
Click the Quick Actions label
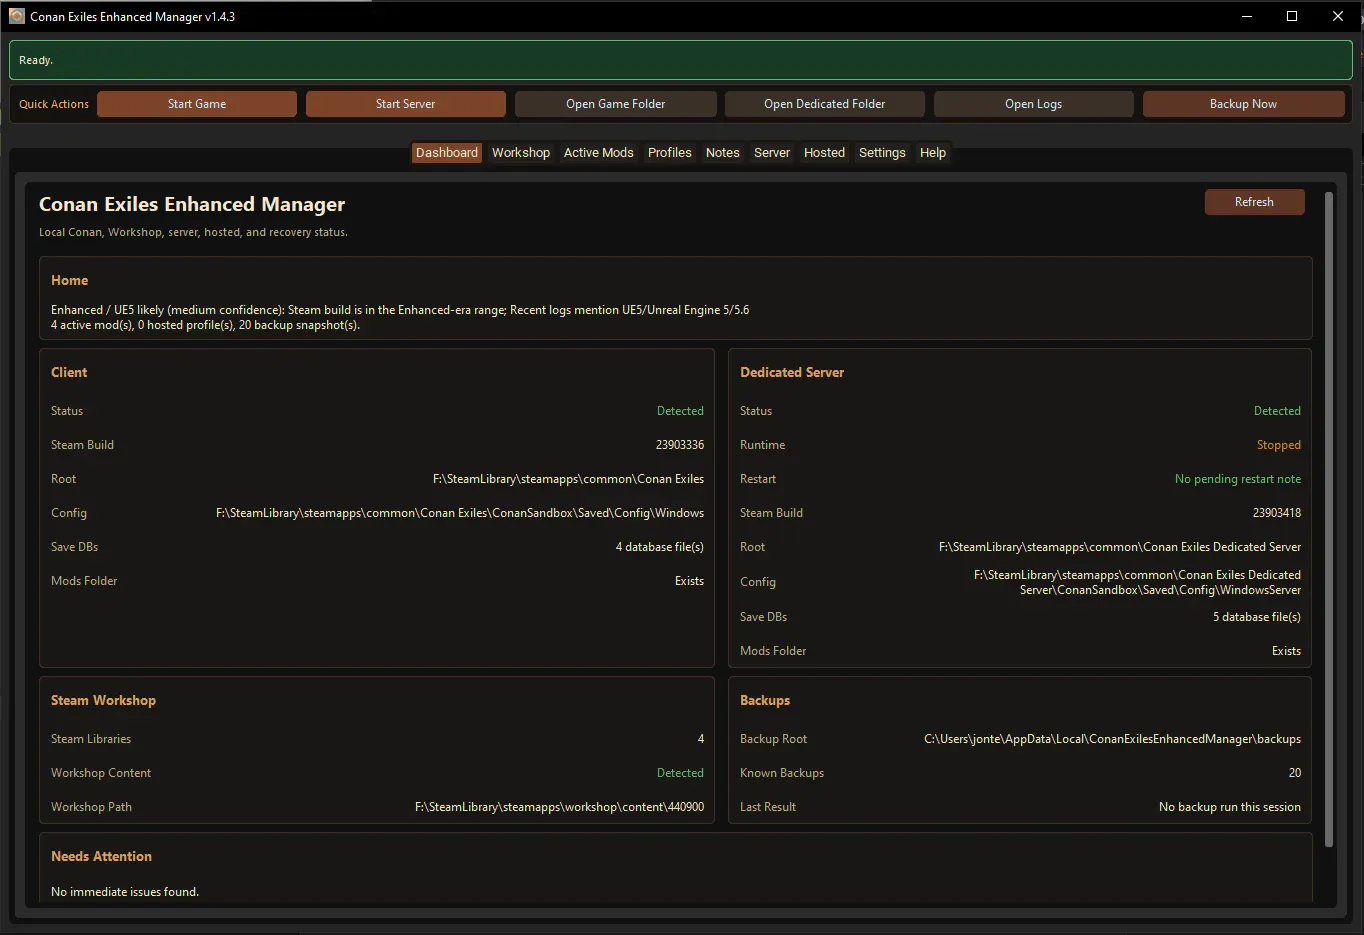pyautogui.click(x=54, y=104)
